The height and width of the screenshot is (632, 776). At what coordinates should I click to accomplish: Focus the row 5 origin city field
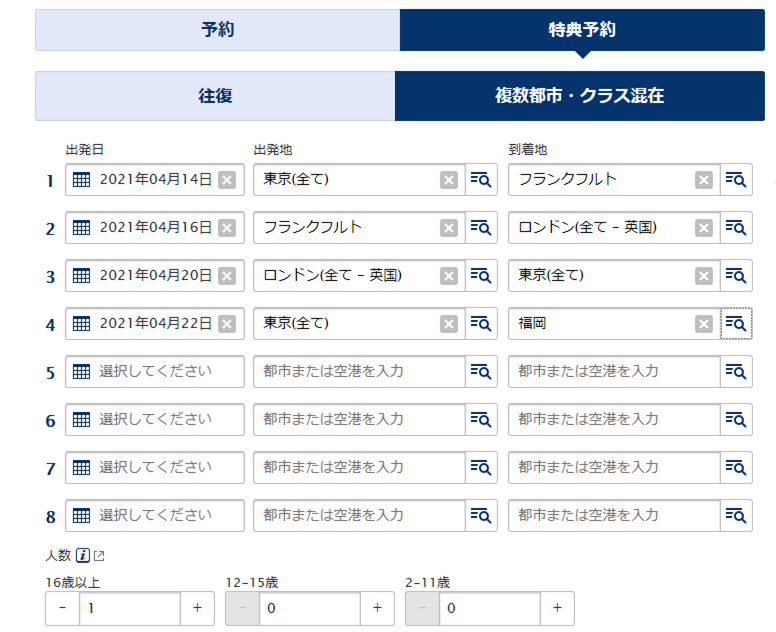359,372
